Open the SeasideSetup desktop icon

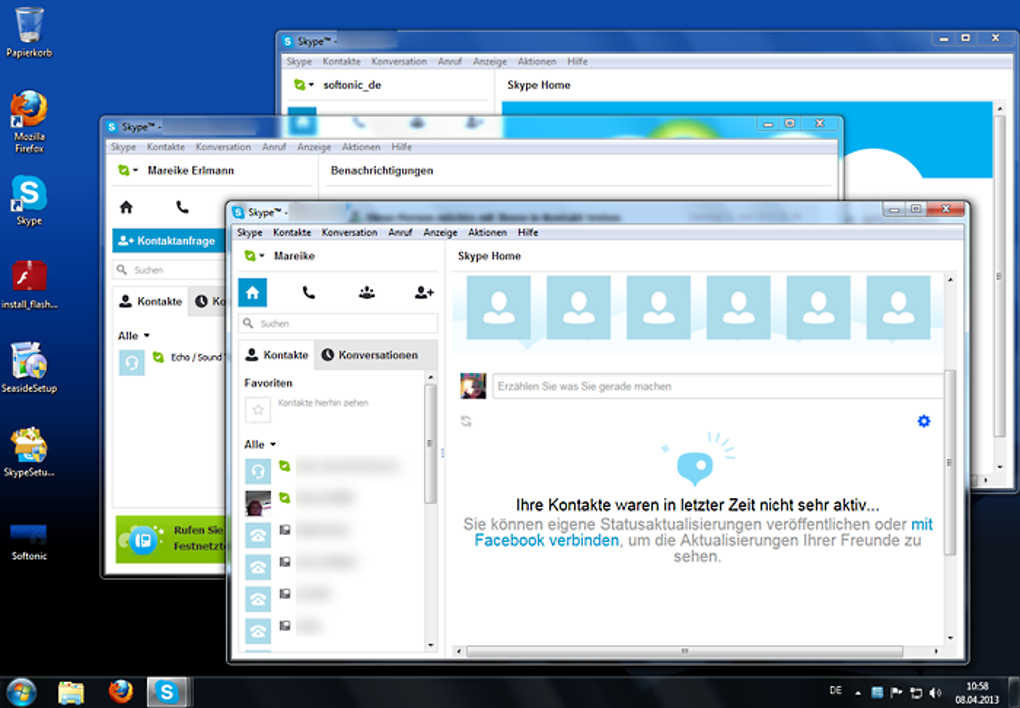29,366
